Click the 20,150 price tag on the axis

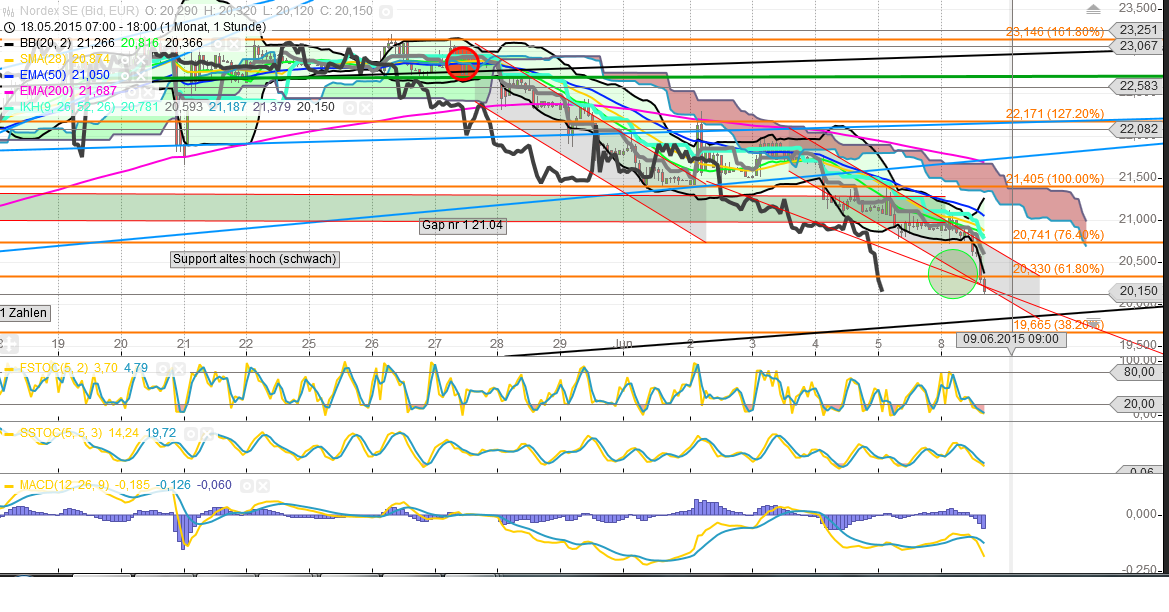coord(1139,291)
